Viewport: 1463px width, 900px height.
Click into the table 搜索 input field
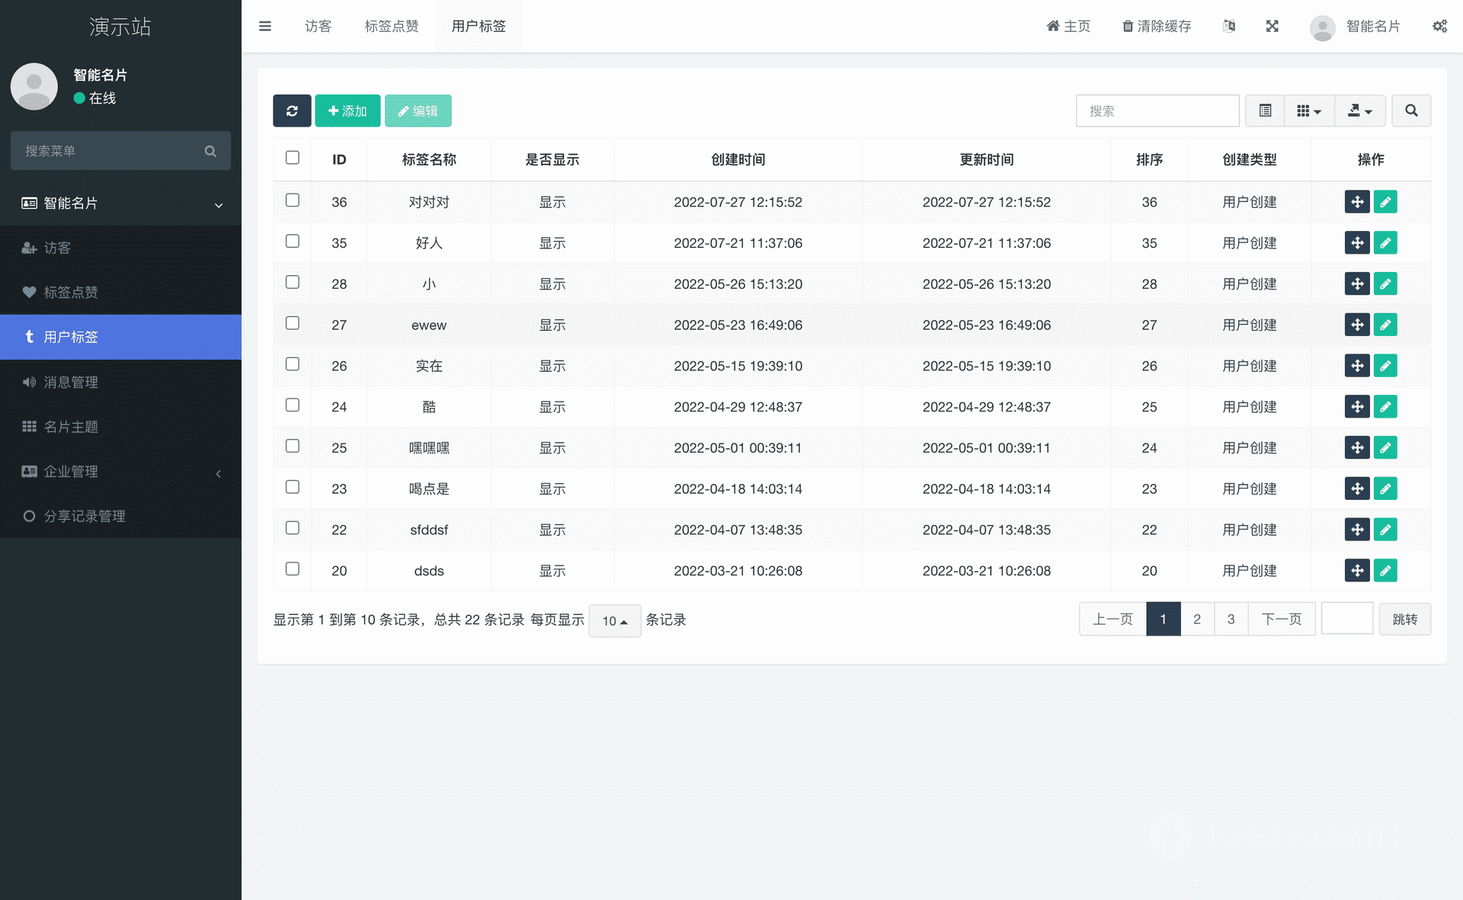[1157, 111]
